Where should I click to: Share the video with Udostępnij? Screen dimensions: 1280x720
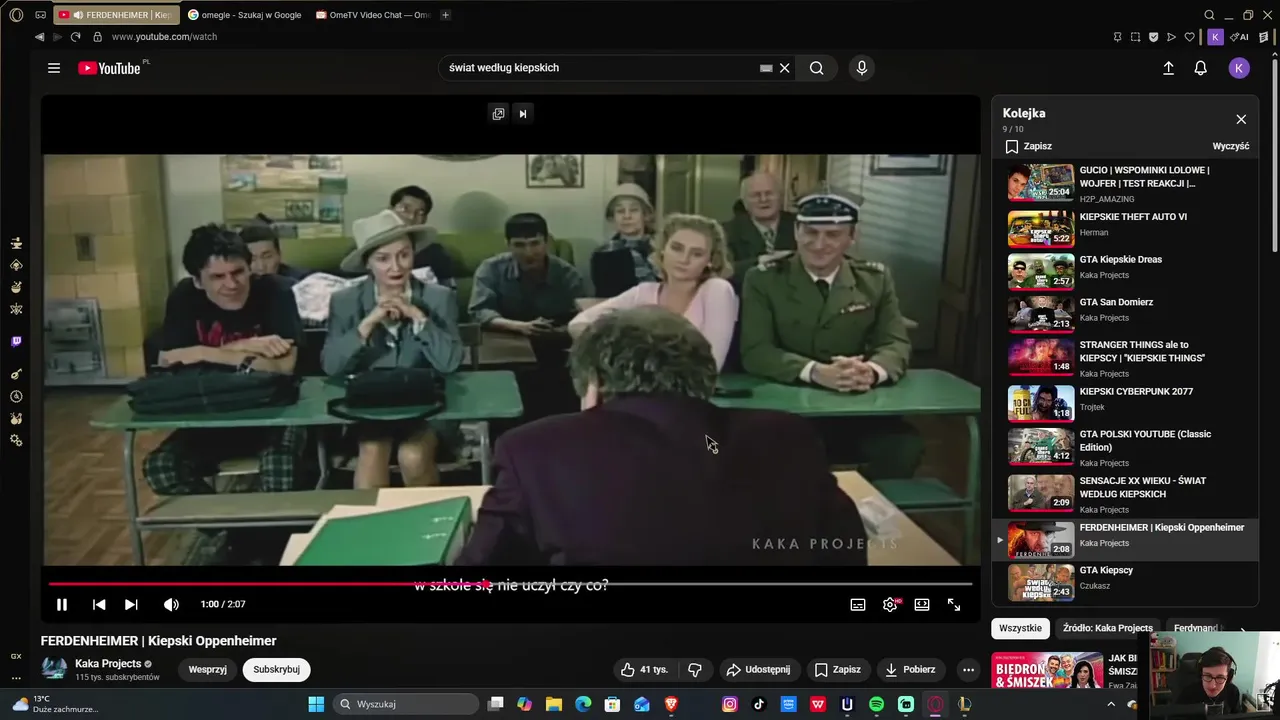[758, 669]
